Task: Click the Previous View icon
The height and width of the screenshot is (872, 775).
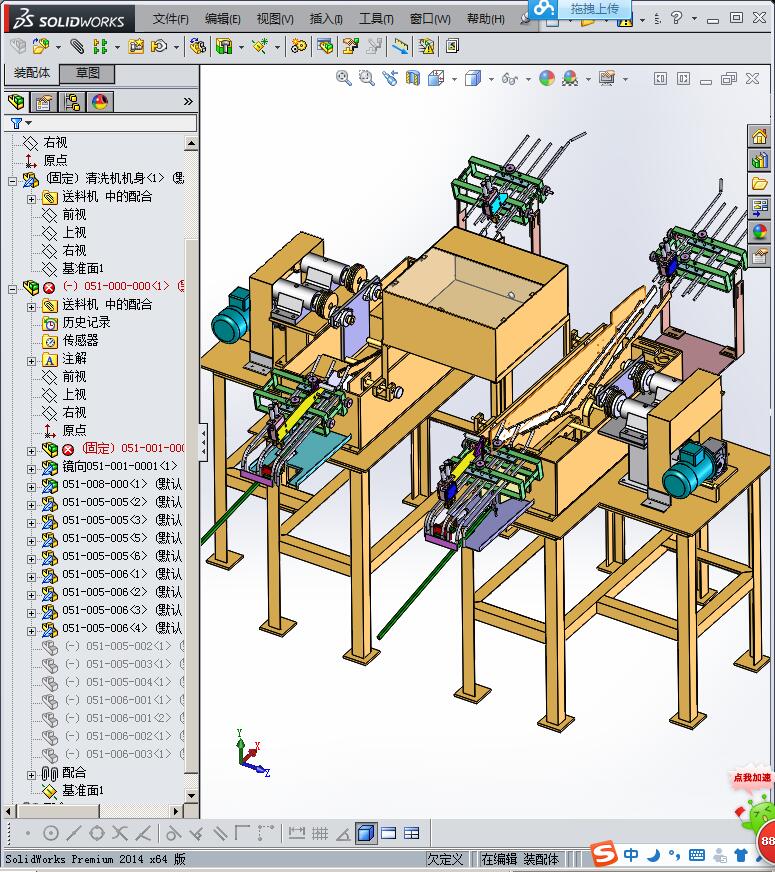Action: (390, 78)
